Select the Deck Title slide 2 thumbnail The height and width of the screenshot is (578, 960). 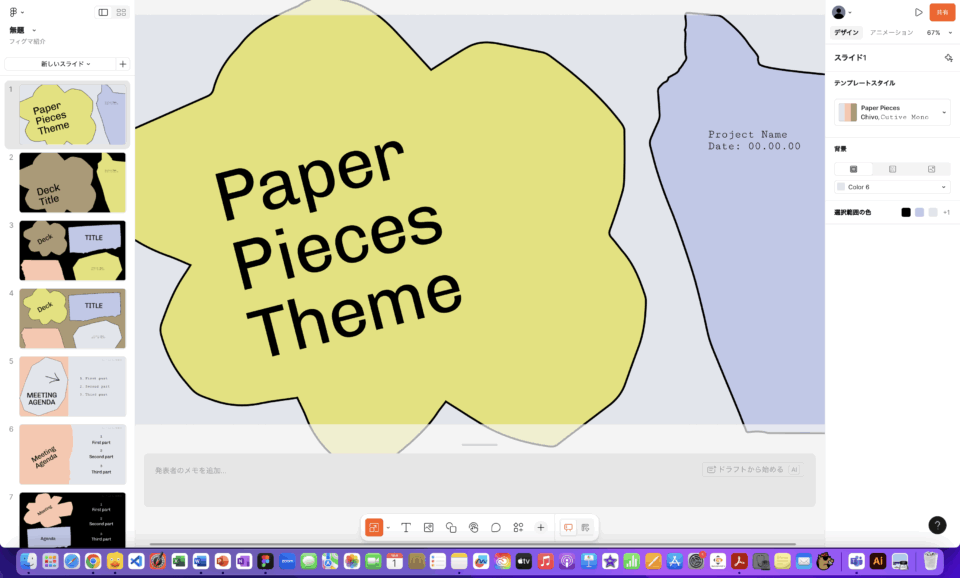click(72, 181)
